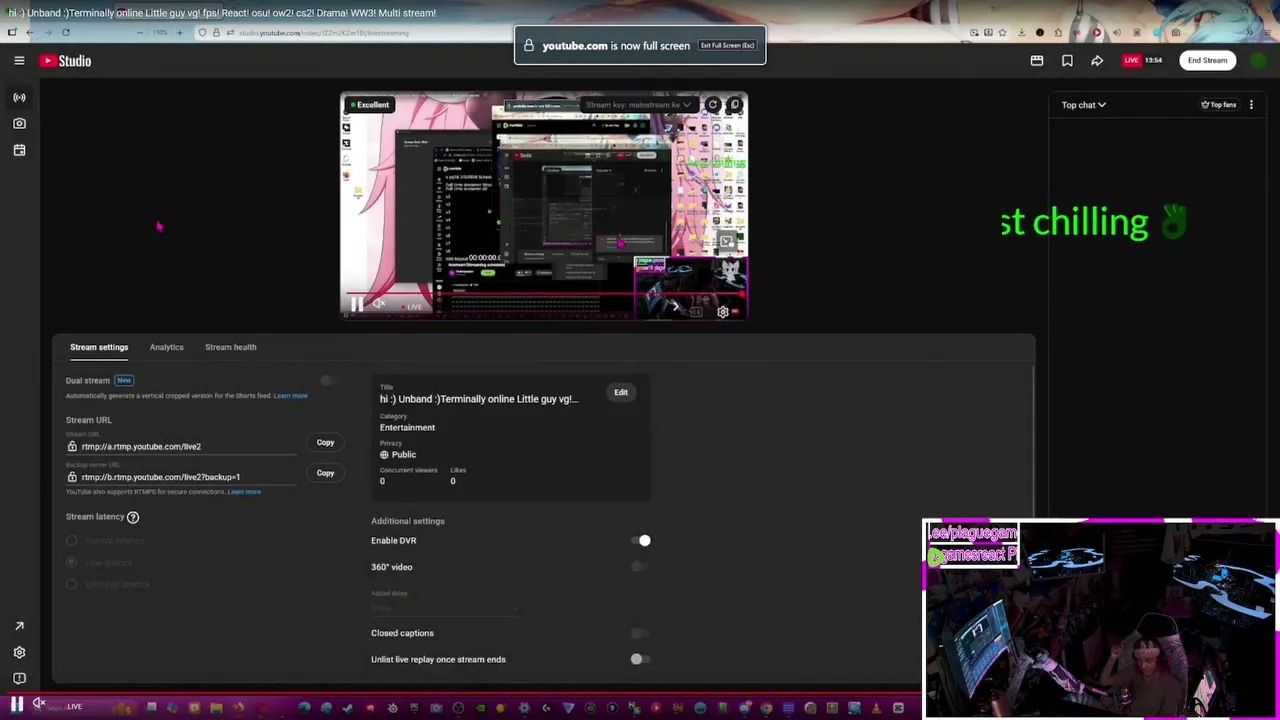The image size is (1280, 720).
Task: Open the Stream section in the left sidebar
Action: 19,97
